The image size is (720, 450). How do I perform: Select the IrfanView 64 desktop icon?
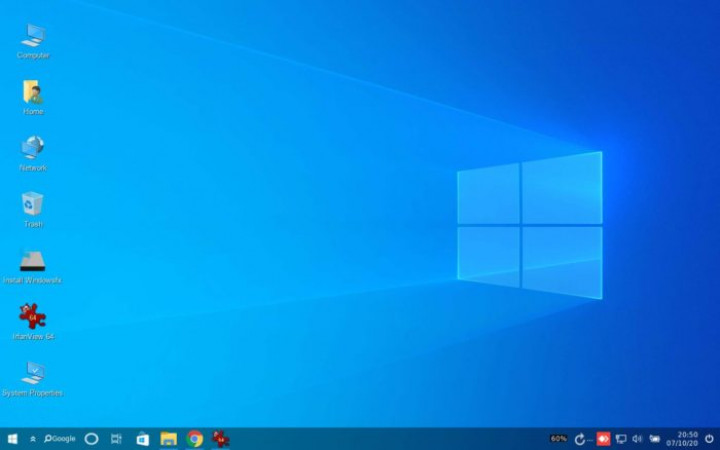[33, 322]
